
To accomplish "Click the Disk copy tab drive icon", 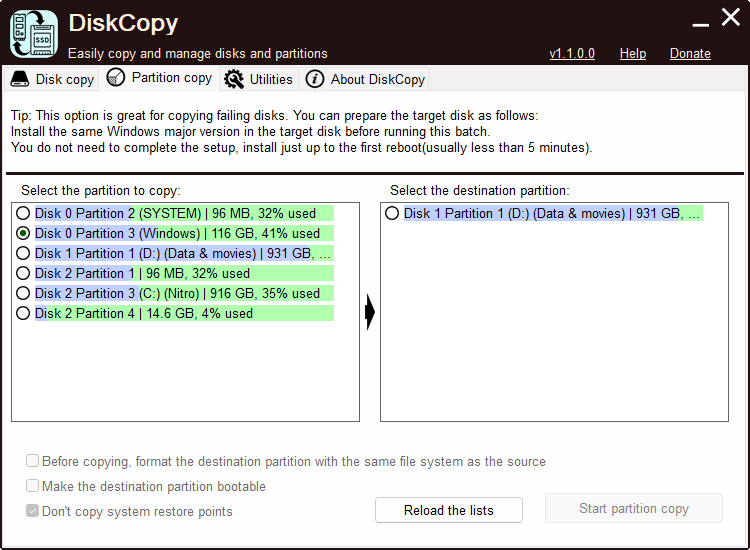I will pyautogui.click(x=20, y=79).
